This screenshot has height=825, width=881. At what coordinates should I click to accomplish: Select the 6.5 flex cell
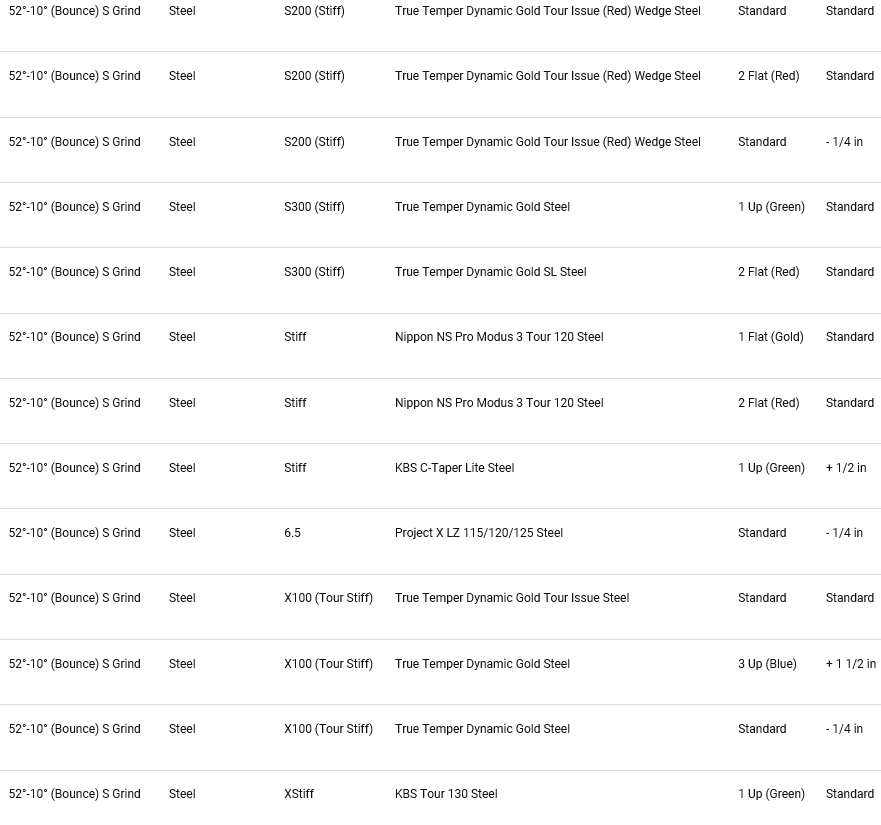pos(292,533)
